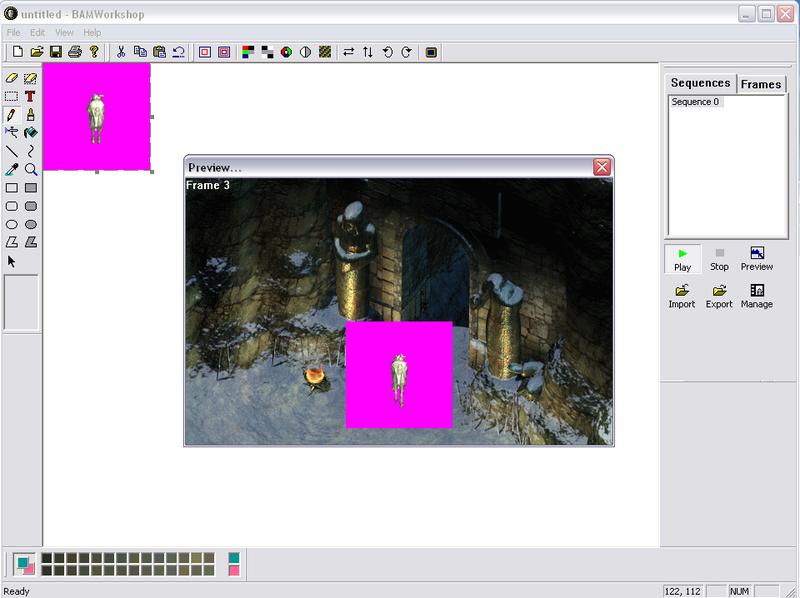Image resolution: width=800 pixels, height=598 pixels.
Task: Click the single red square frame icon
Action: pos(205,52)
